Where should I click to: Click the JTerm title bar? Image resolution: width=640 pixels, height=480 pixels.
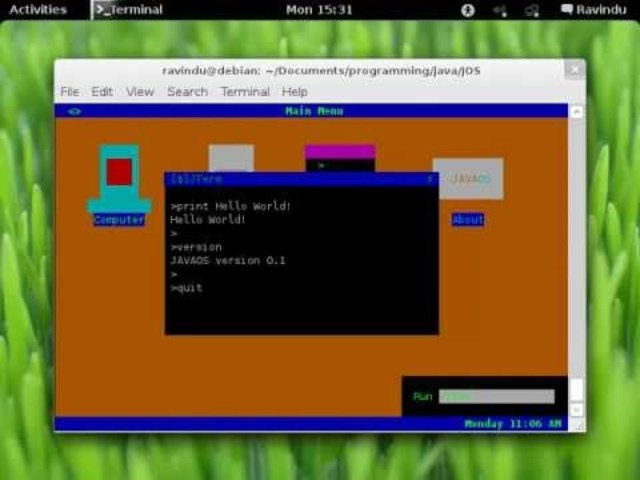pos(302,179)
